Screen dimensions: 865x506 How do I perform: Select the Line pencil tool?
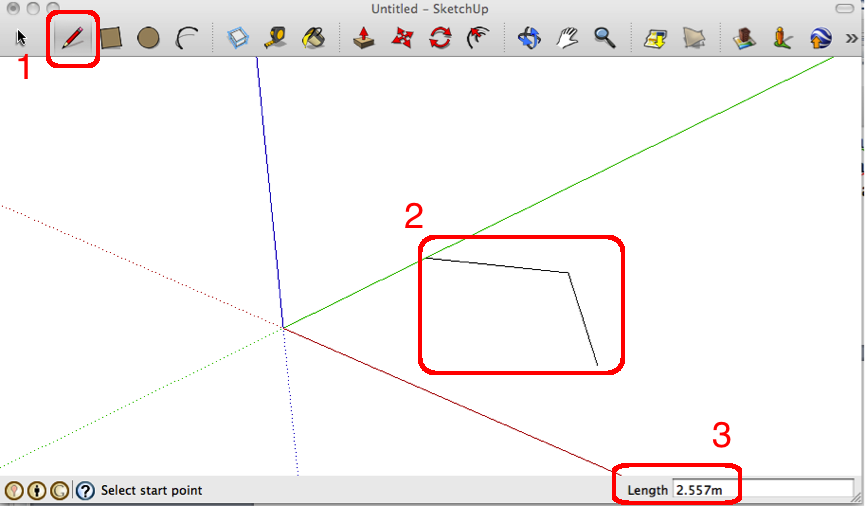[72, 39]
